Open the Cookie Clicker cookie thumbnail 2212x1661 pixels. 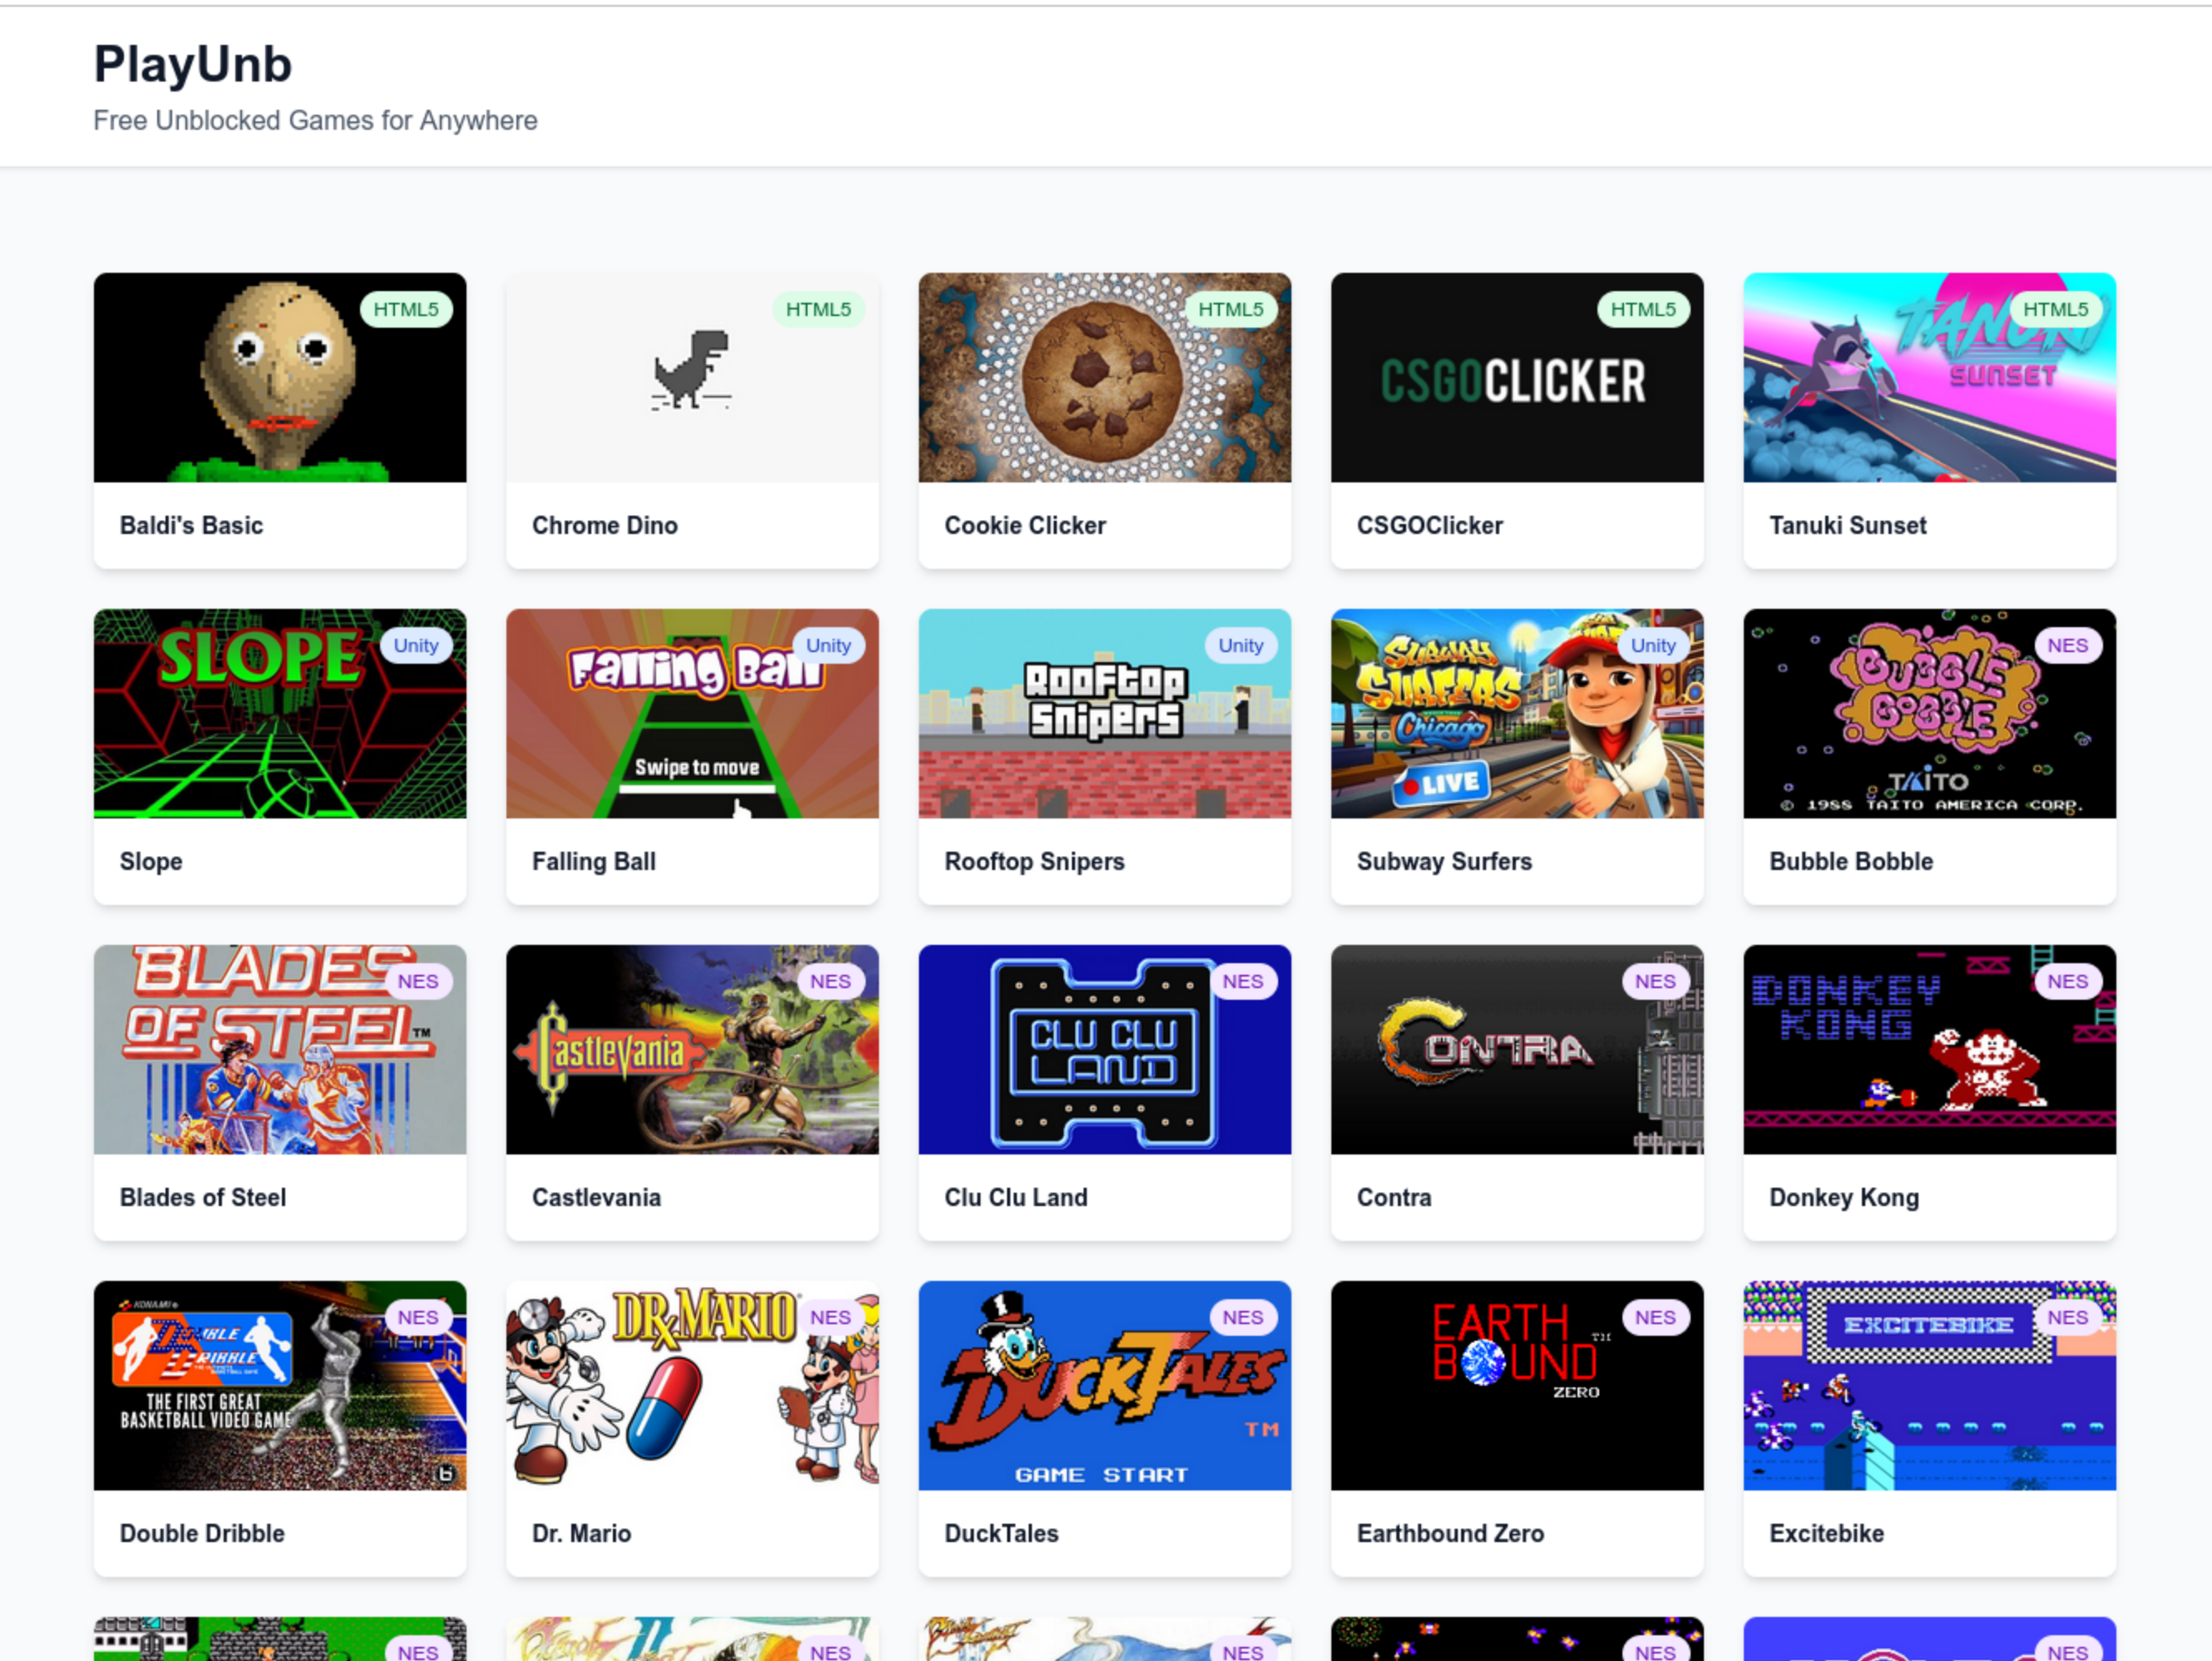[1105, 377]
